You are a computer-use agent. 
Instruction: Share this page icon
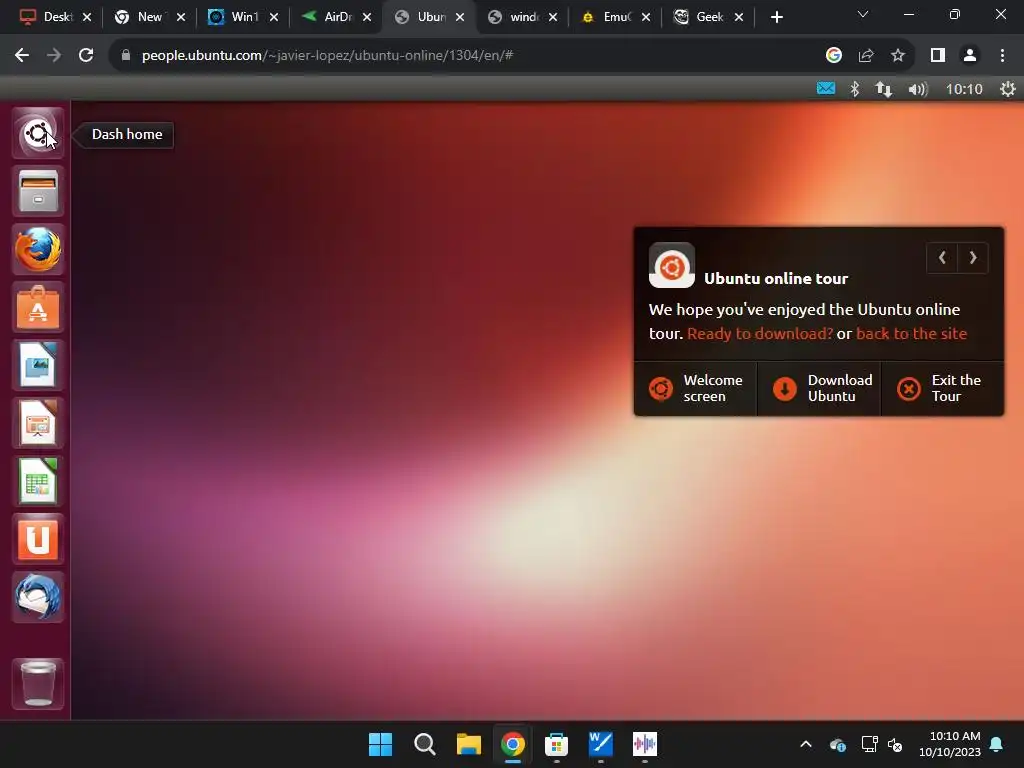coord(866,56)
